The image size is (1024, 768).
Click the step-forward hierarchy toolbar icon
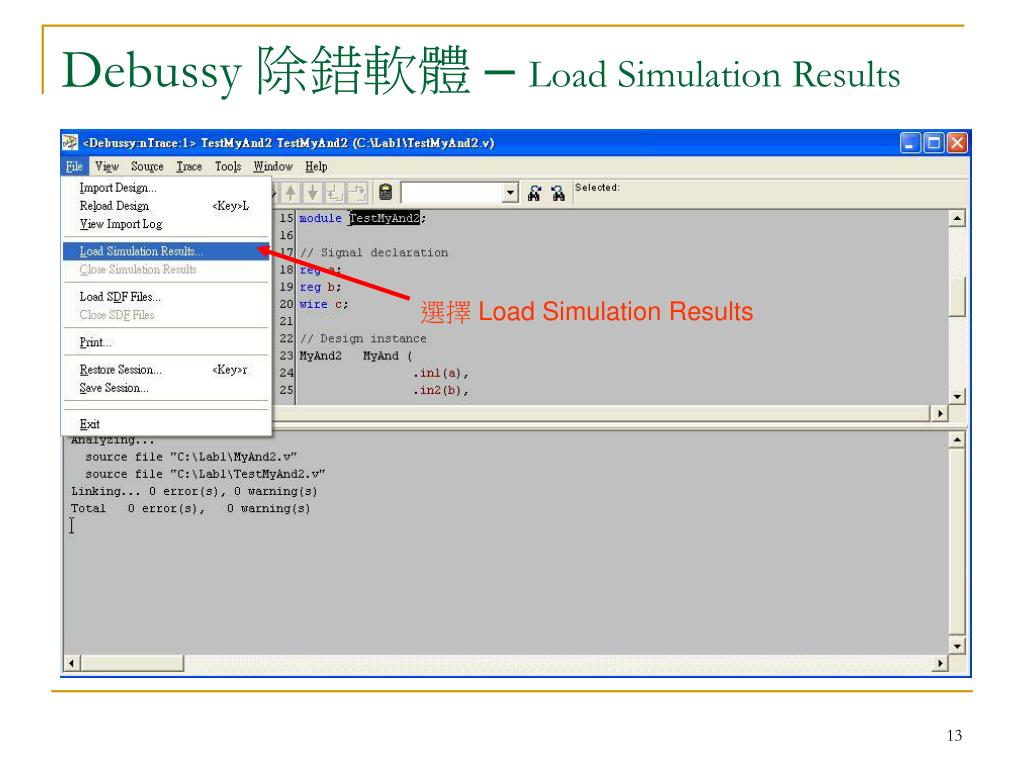(357, 192)
